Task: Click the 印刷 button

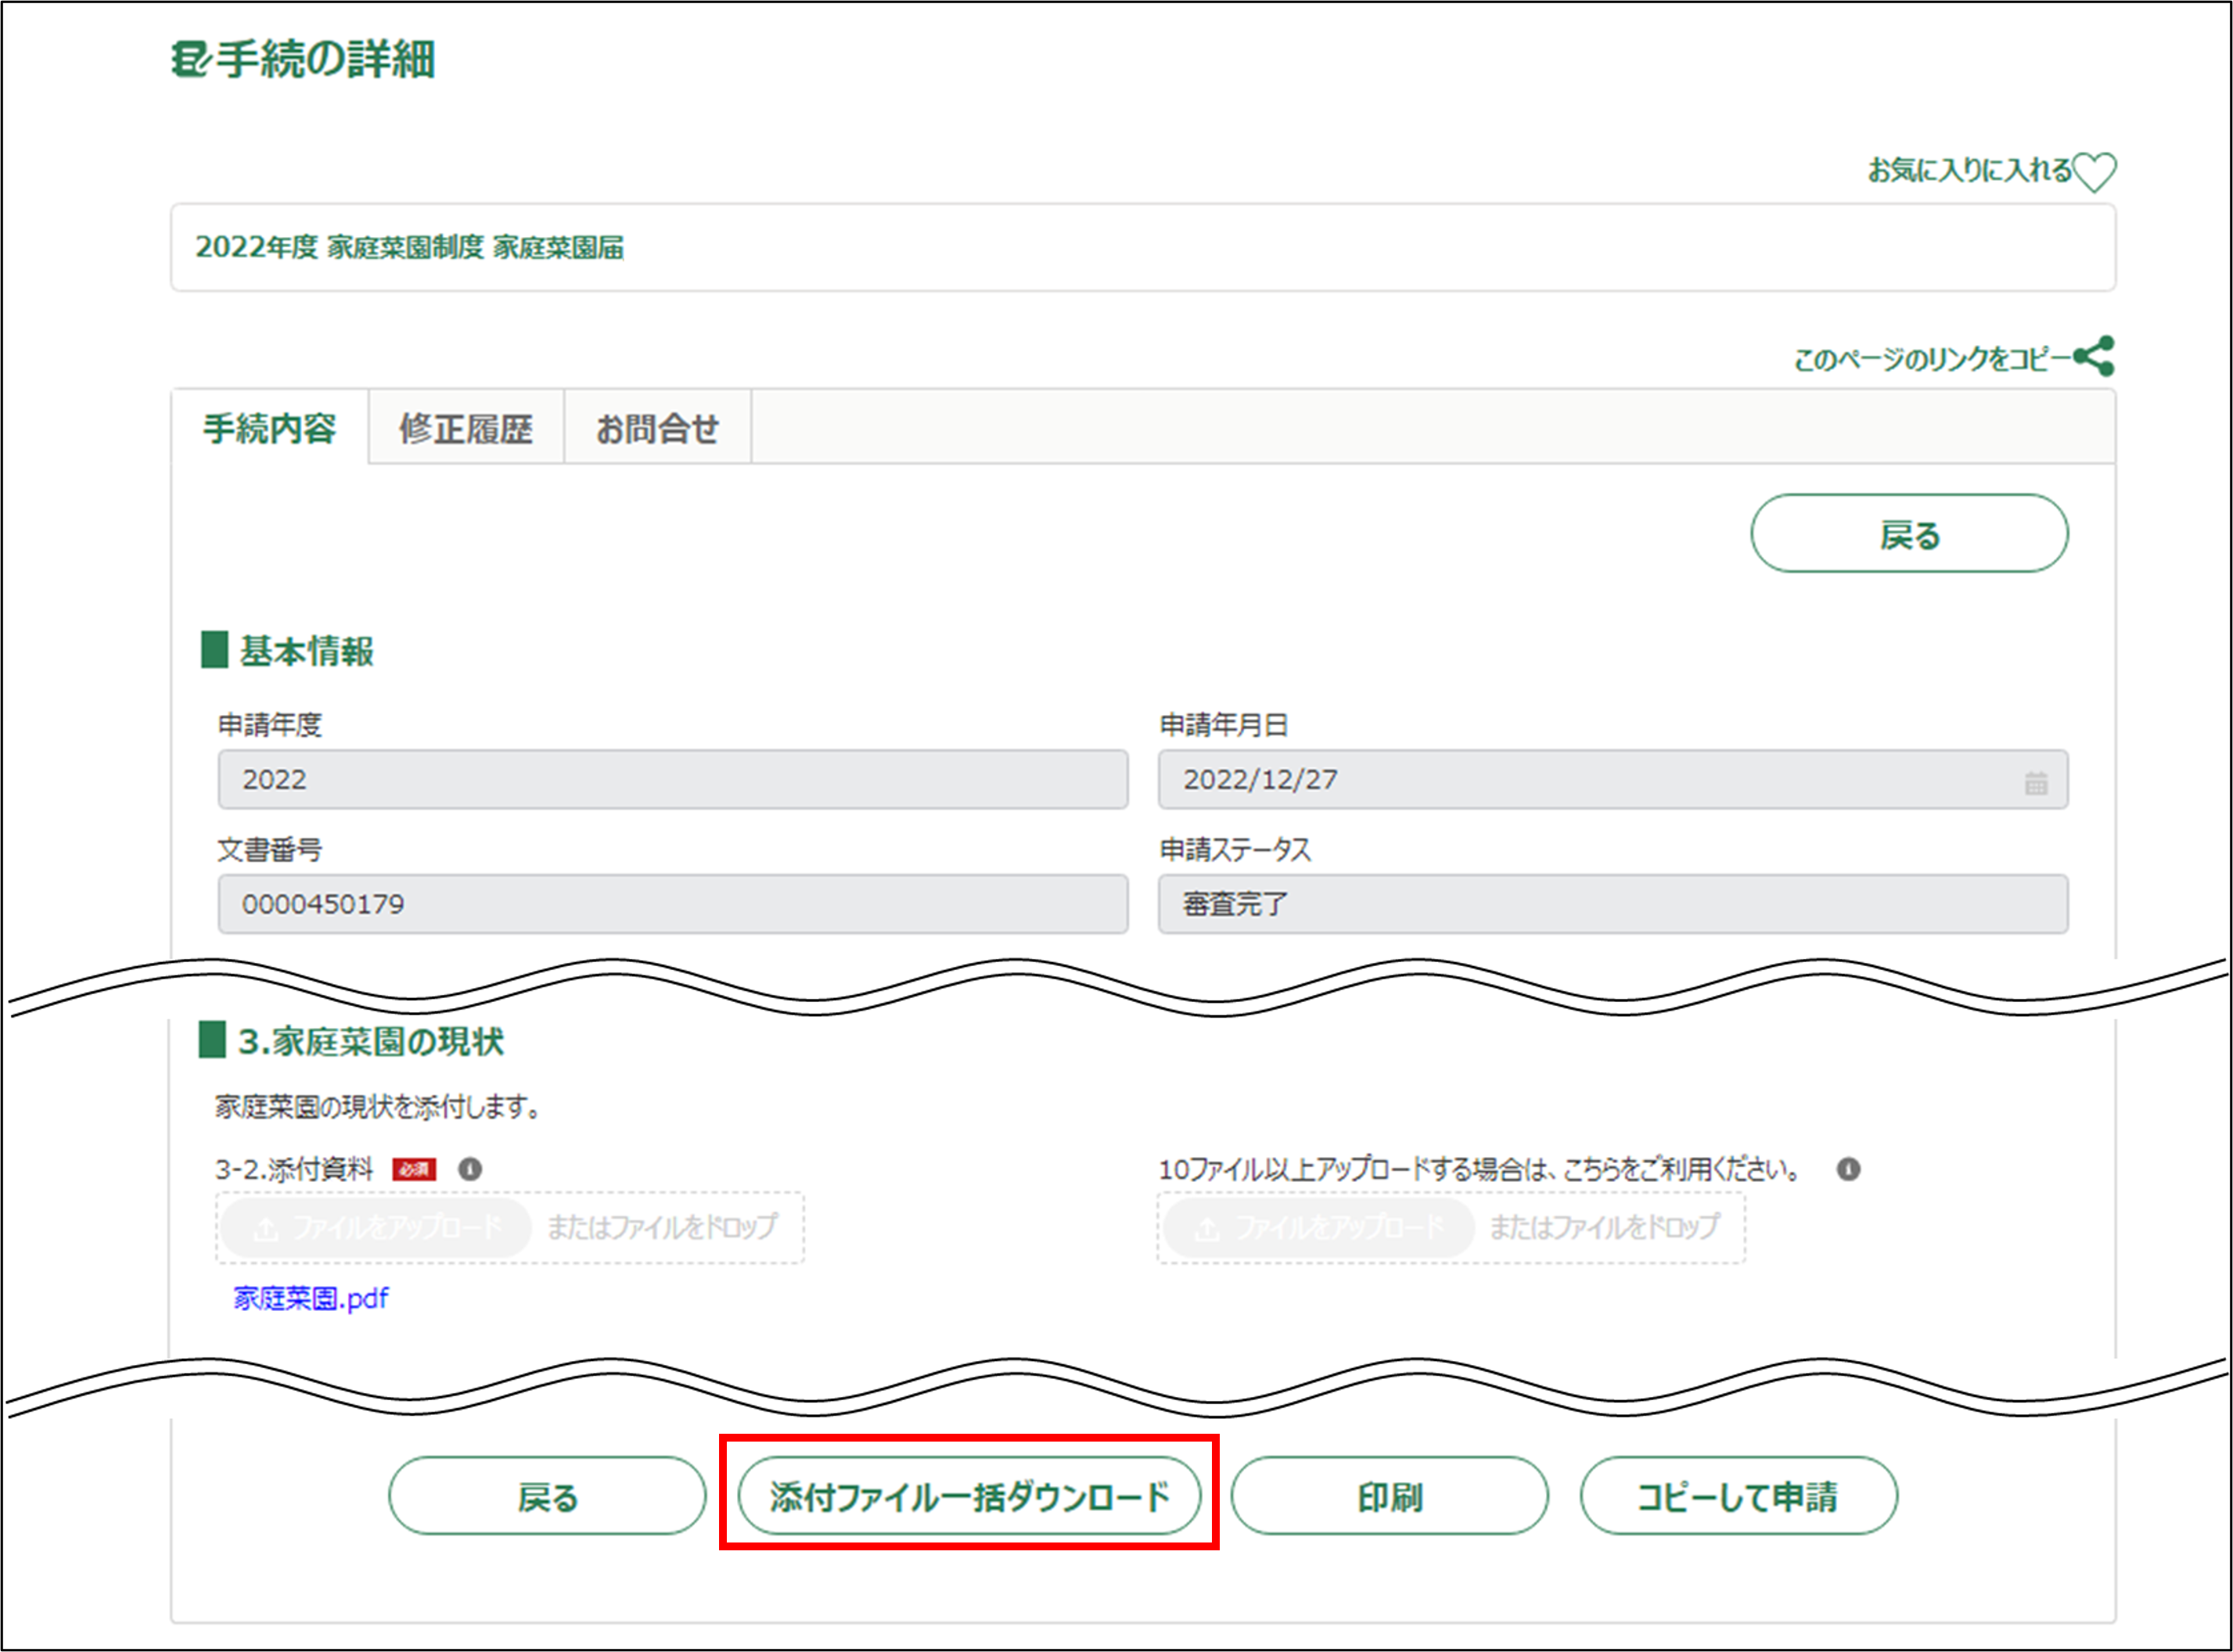Action: 1389,1496
